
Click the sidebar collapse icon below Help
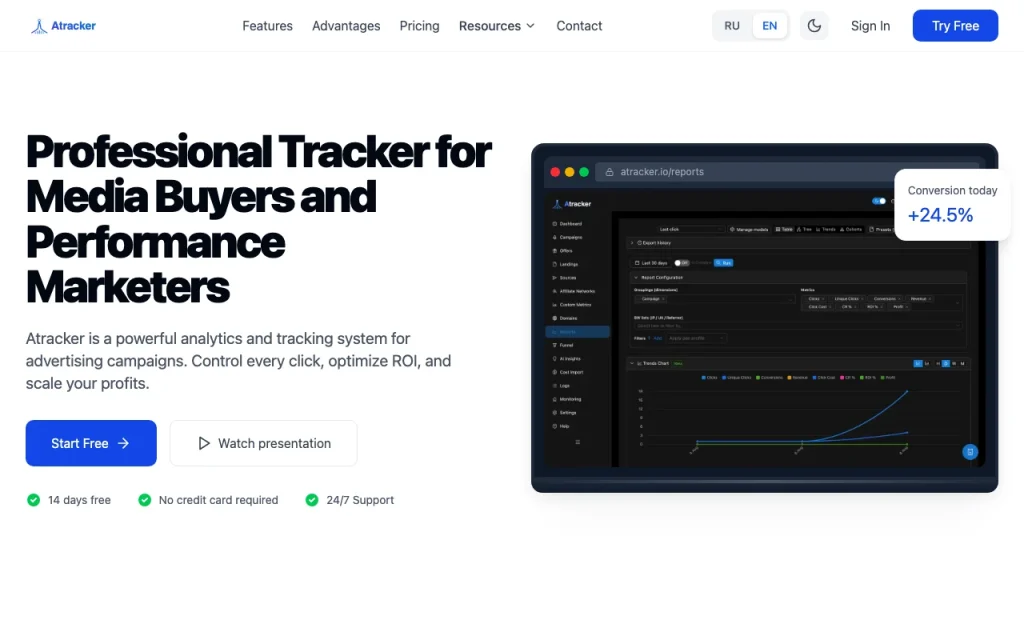tap(577, 442)
